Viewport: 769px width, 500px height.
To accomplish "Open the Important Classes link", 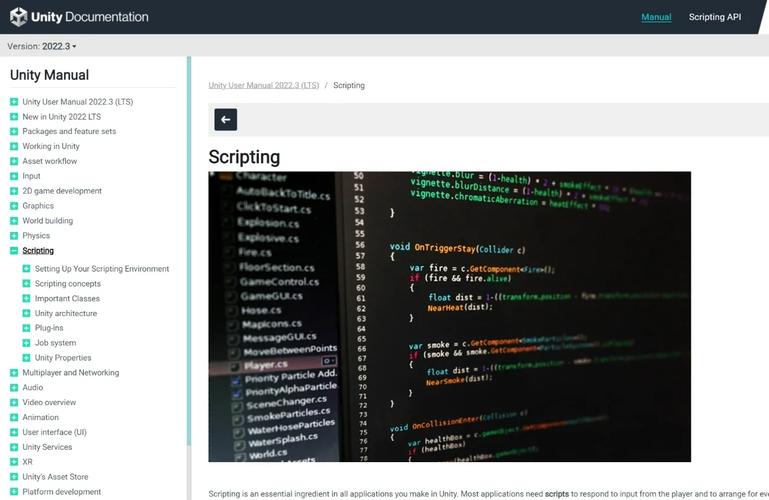I will (67, 298).
